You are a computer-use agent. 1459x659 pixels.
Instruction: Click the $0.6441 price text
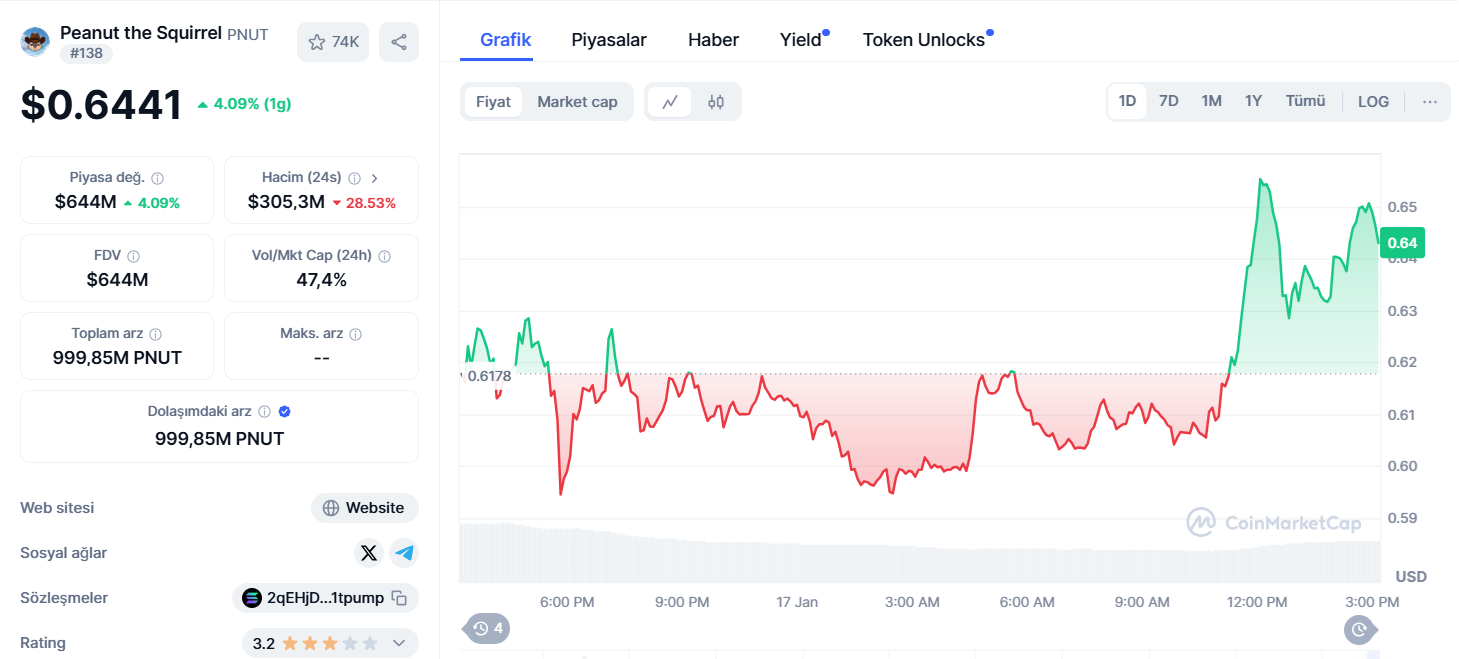click(x=101, y=105)
